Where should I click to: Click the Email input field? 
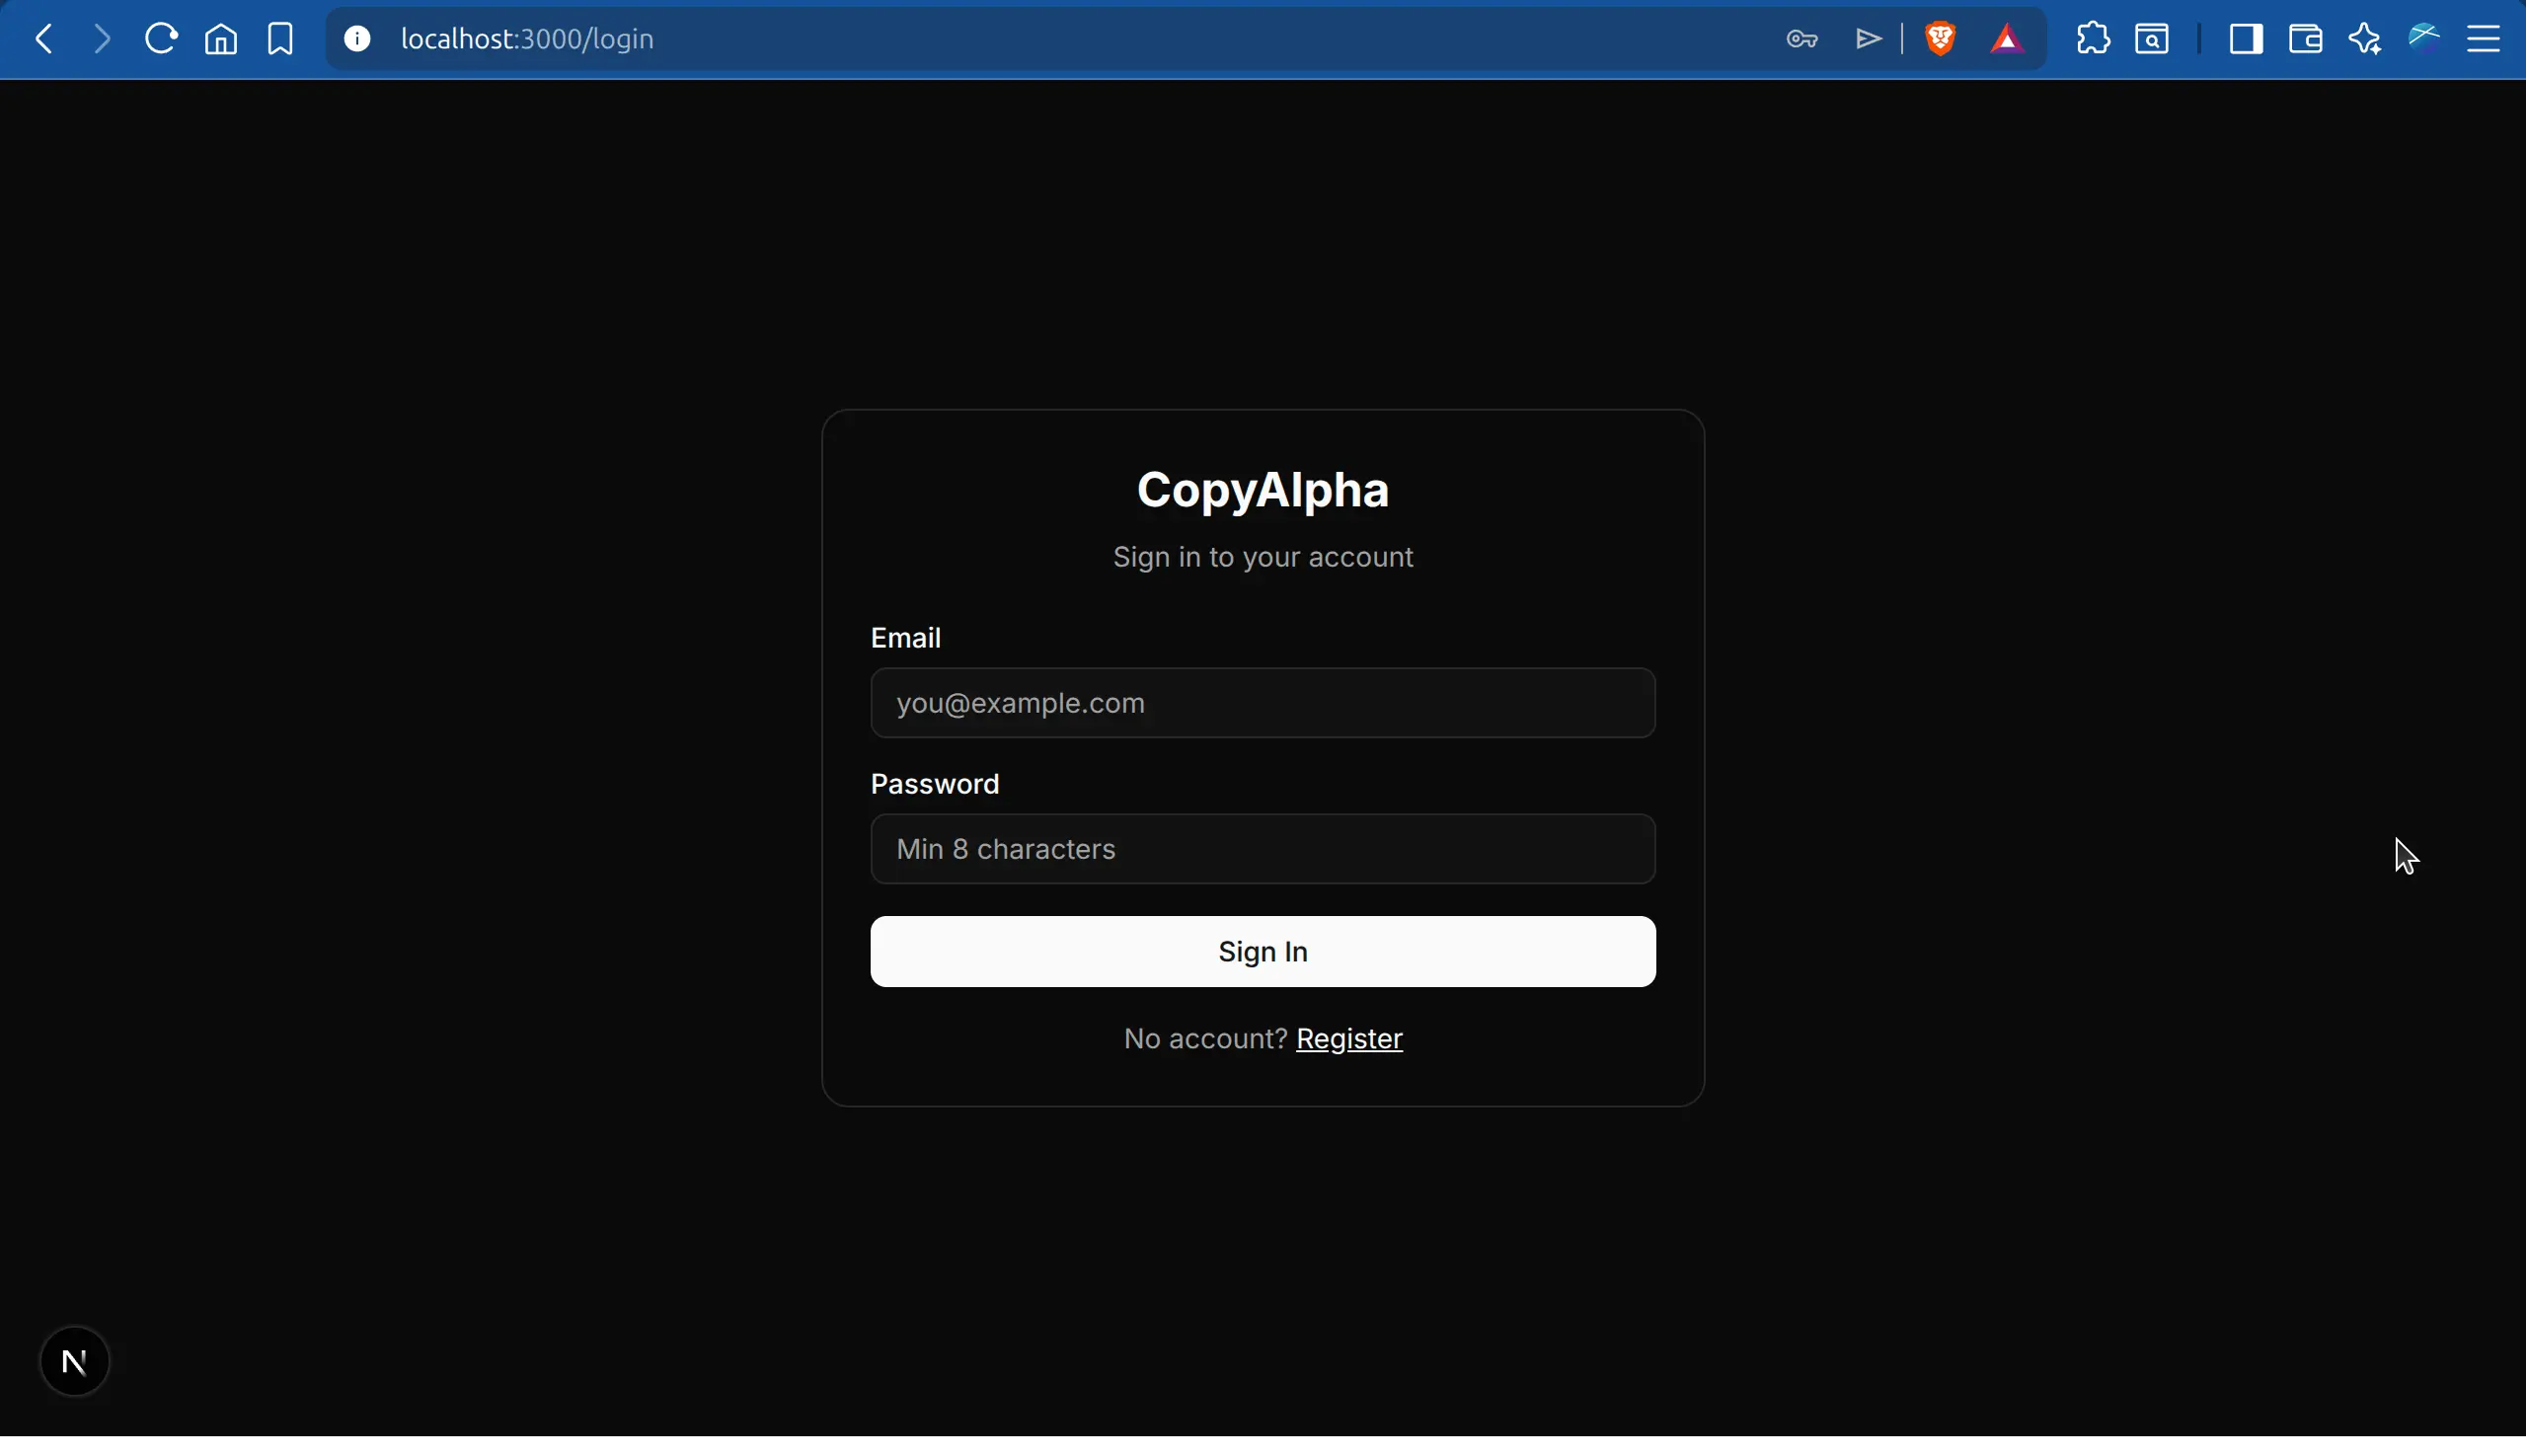1262,702
